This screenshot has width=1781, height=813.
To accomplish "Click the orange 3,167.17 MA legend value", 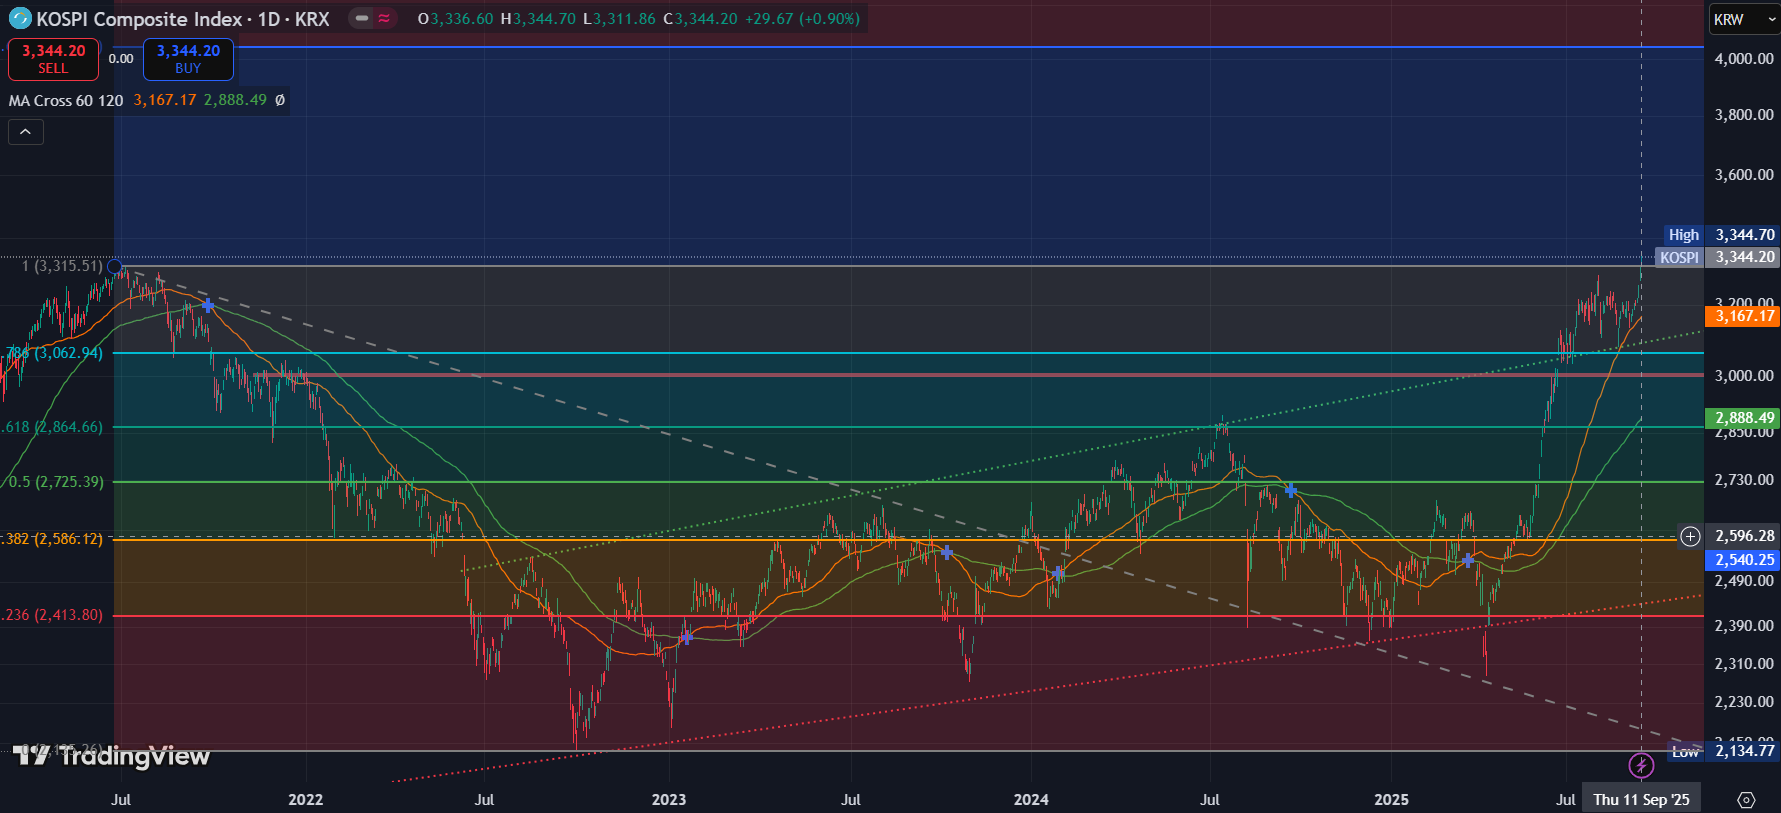I will click(x=165, y=100).
